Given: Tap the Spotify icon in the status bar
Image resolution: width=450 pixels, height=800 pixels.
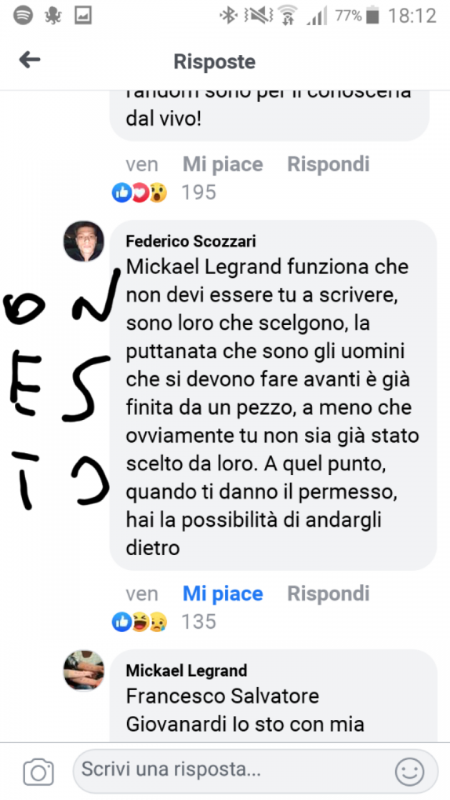Looking at the screenshot, I should 23,15.
